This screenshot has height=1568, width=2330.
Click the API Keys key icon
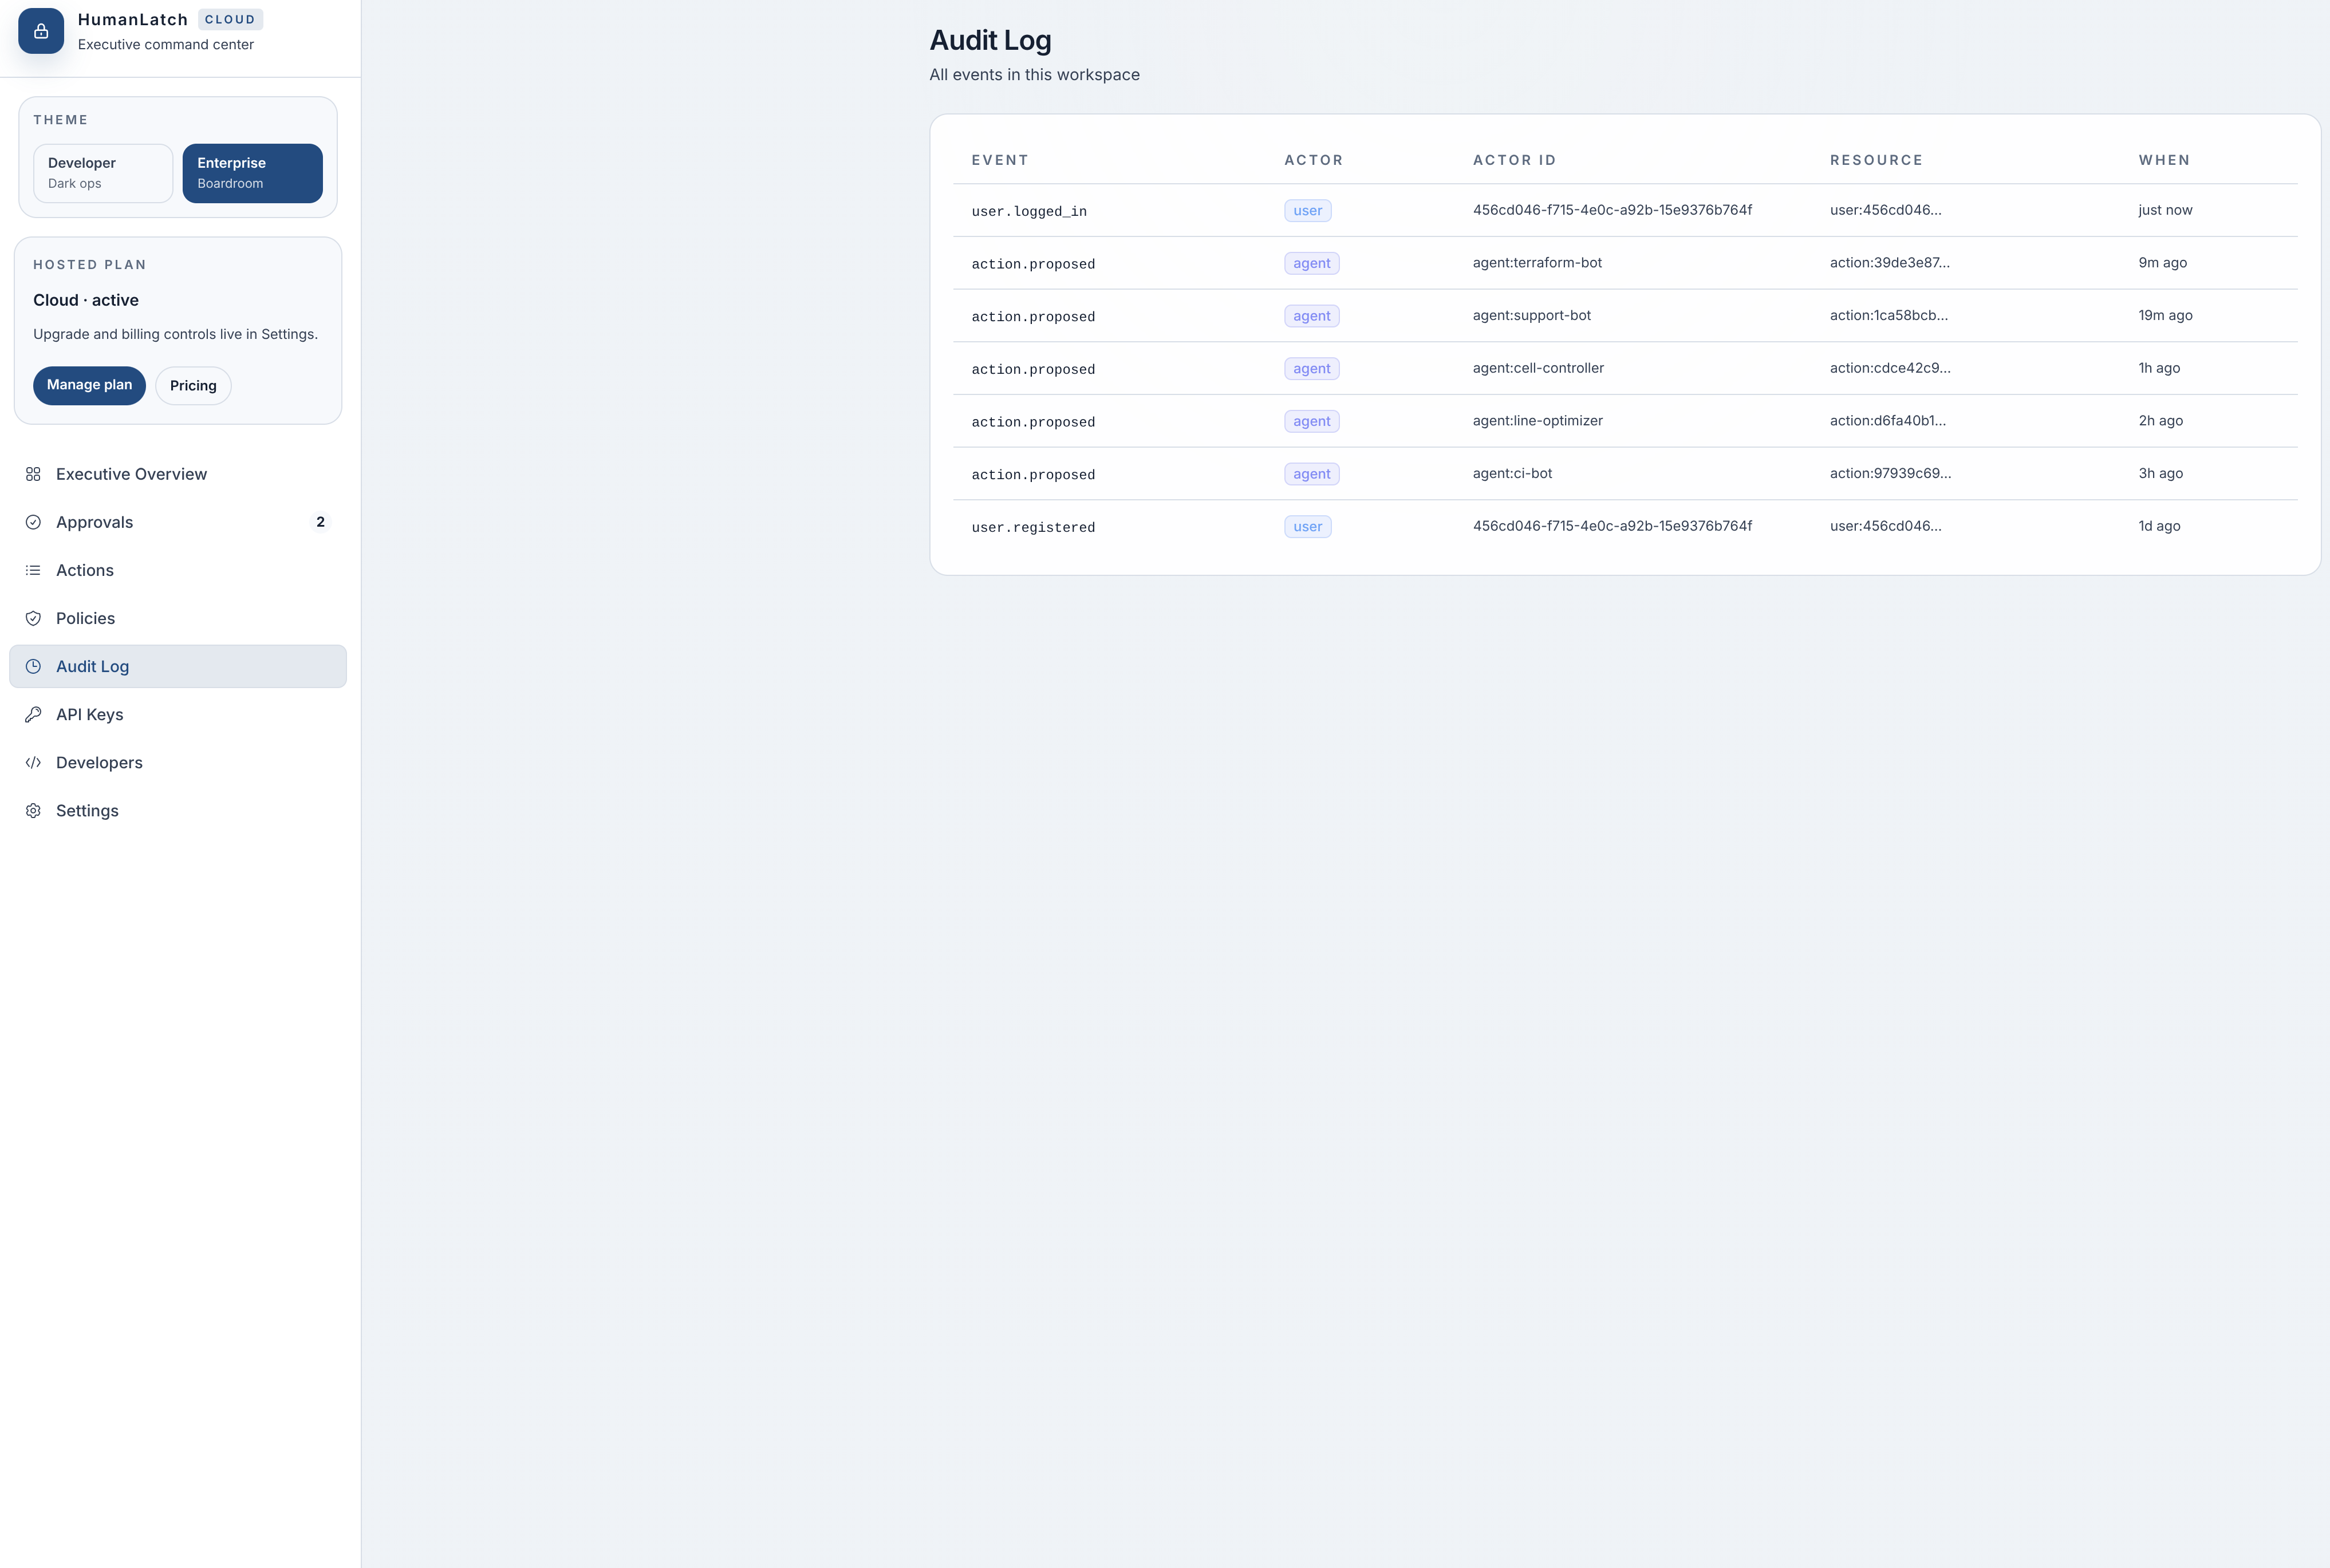(33, 714)
